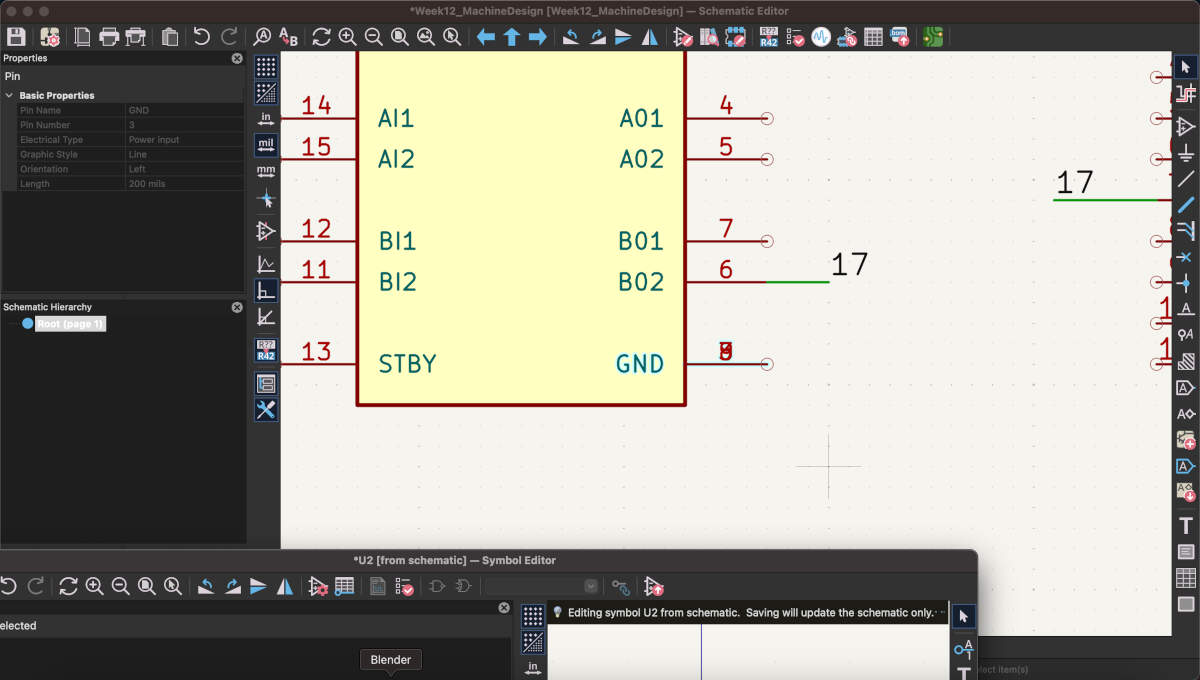
Task: Toggle the R?? R42 icon in the left toolbar
Action: click(x=266, y=350)
